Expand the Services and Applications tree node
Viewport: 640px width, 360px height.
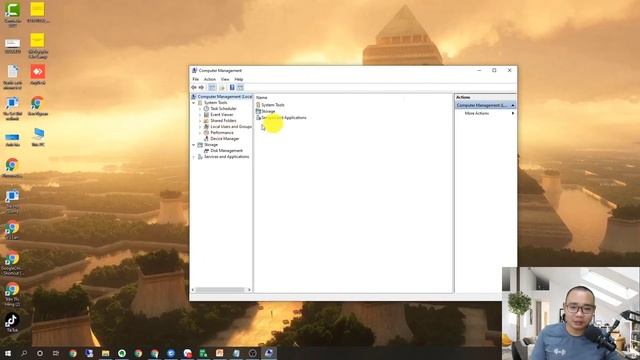[x=193, y=157]
